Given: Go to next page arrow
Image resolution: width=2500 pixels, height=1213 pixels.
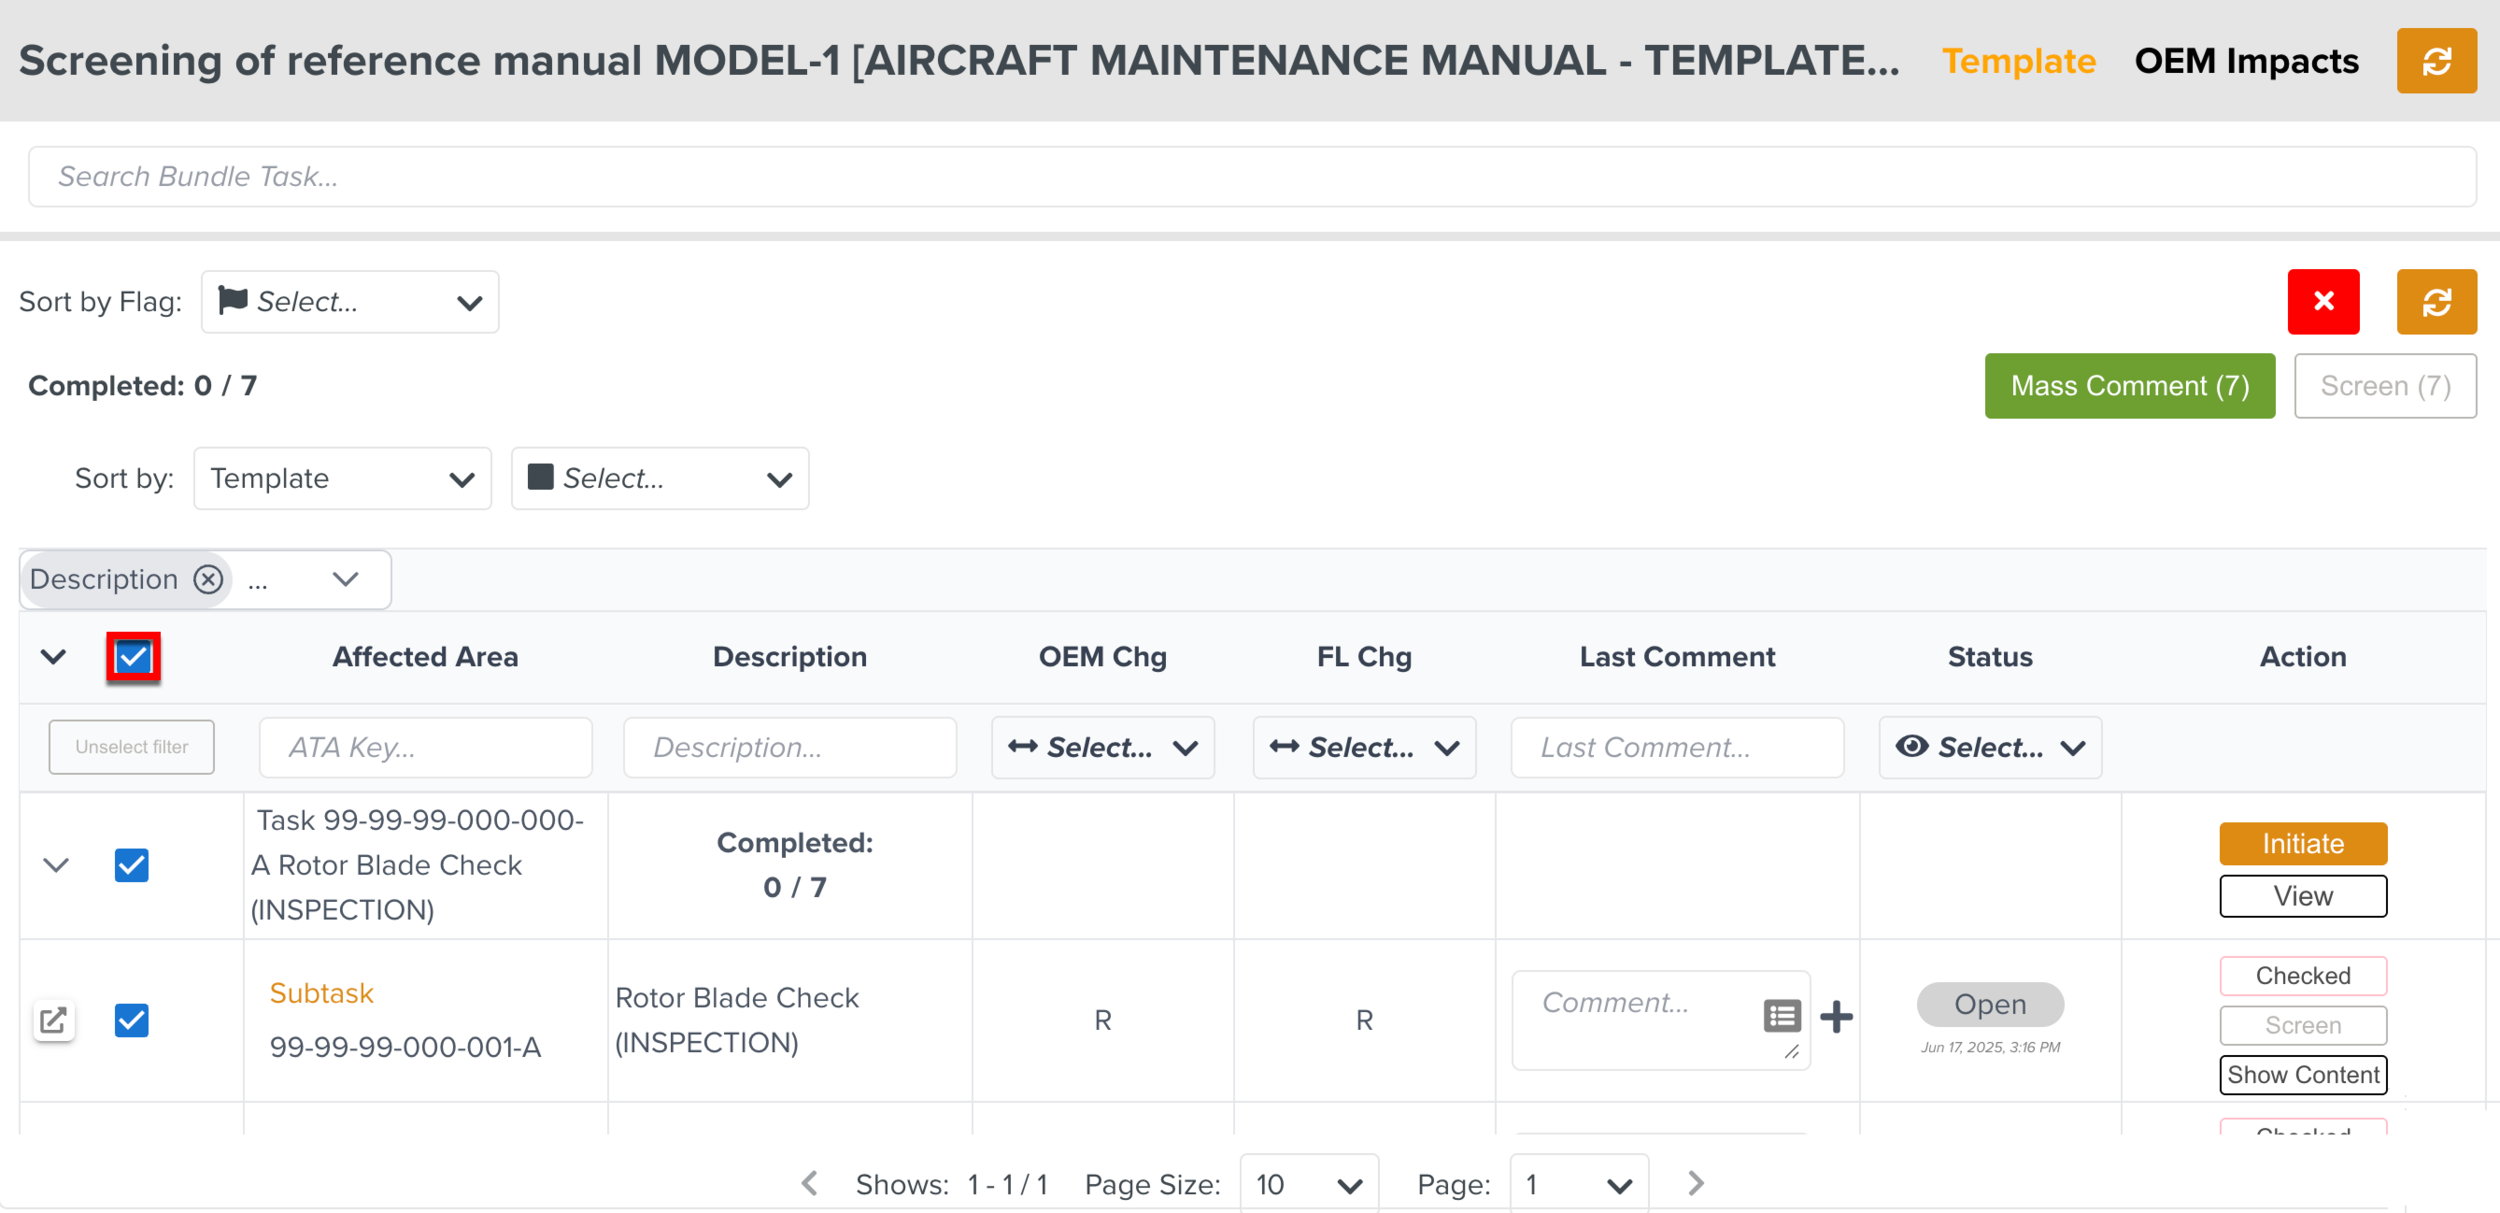Looking at the screenshot, I should [x=1695, y=1184].
